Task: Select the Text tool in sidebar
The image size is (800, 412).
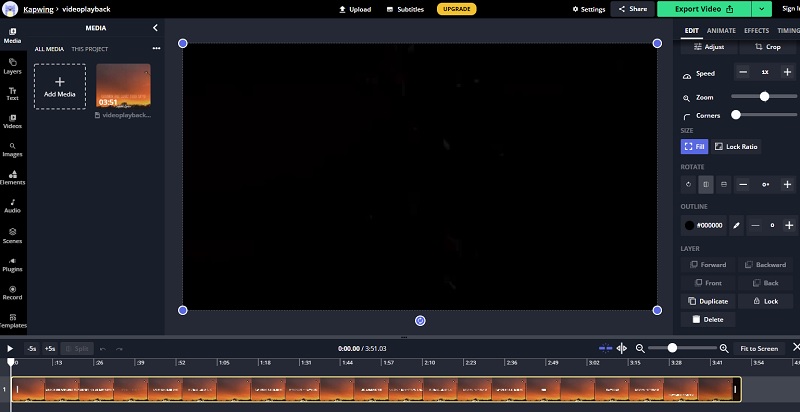Action: 13,93
